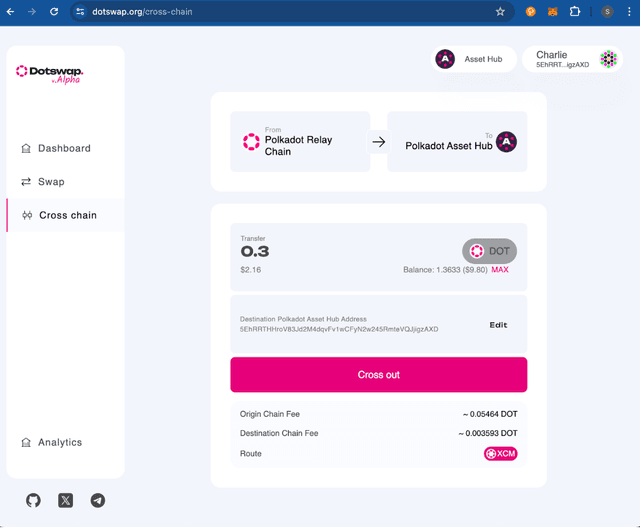Edit the destination address
This screenshot has width=640, height=528.
(498, 325)
